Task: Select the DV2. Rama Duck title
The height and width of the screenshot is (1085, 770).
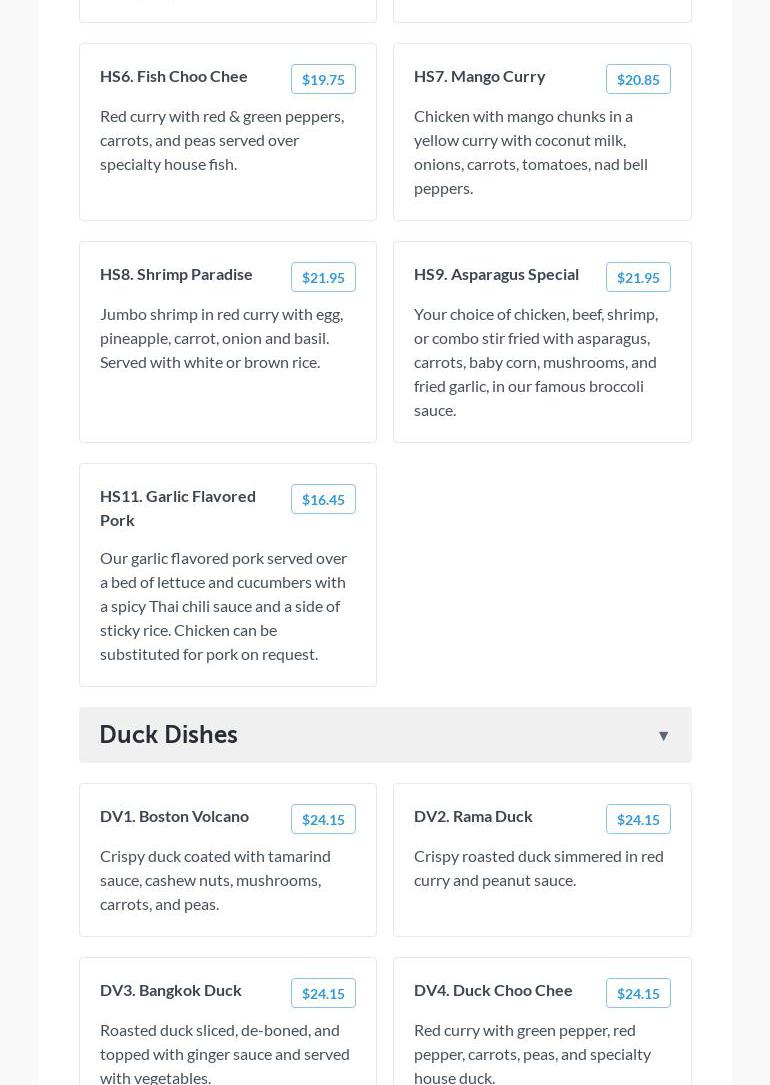Action: pyautogui.click(x=473, y=816)
